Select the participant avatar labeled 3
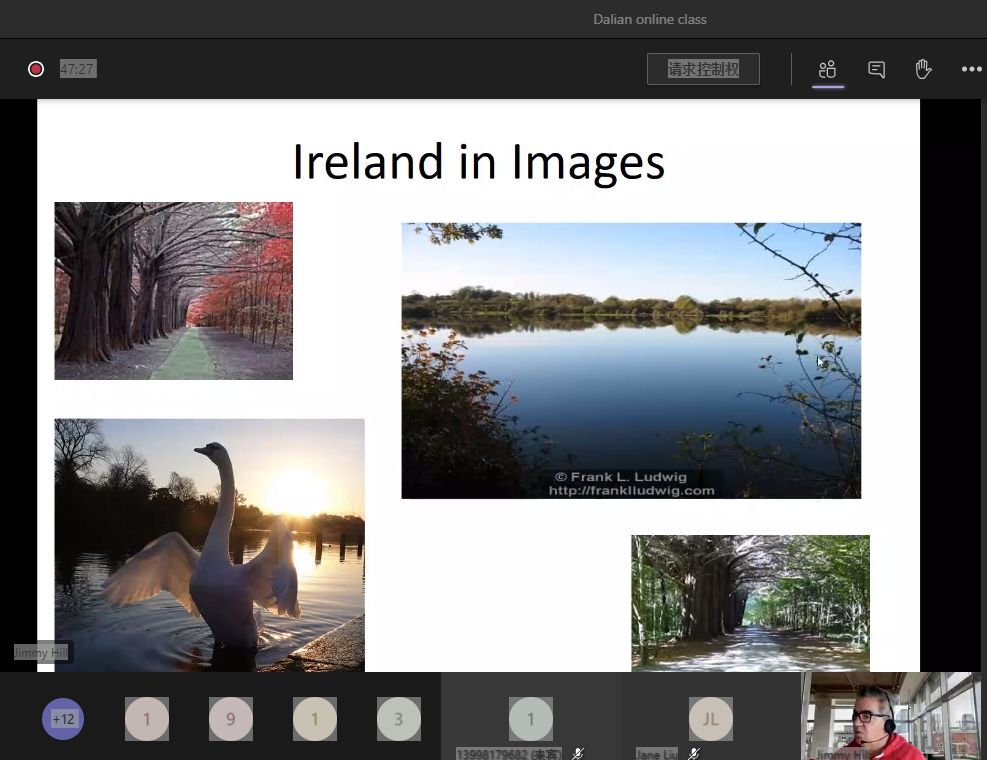The width and height of the screenshot is (987, 760). click(x=398, y=718)
